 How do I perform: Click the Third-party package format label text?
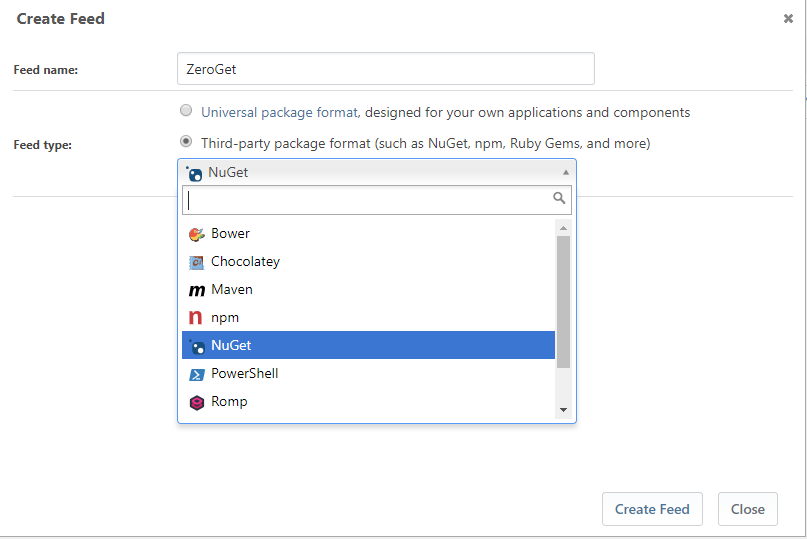[426, 143]
